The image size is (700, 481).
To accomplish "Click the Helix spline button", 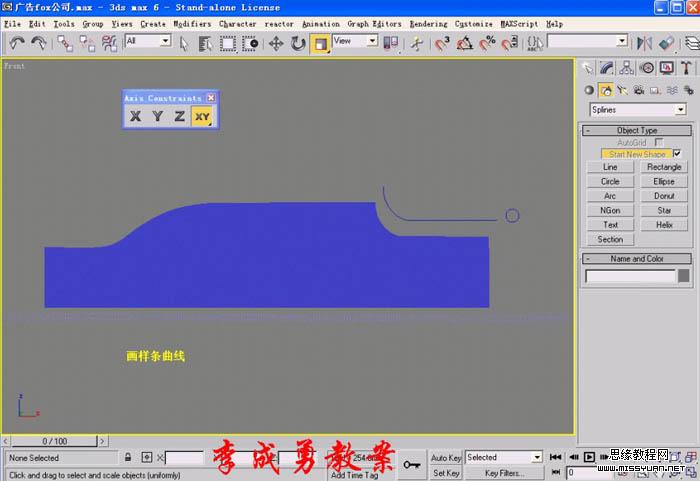I will click(x=664, y=225).
